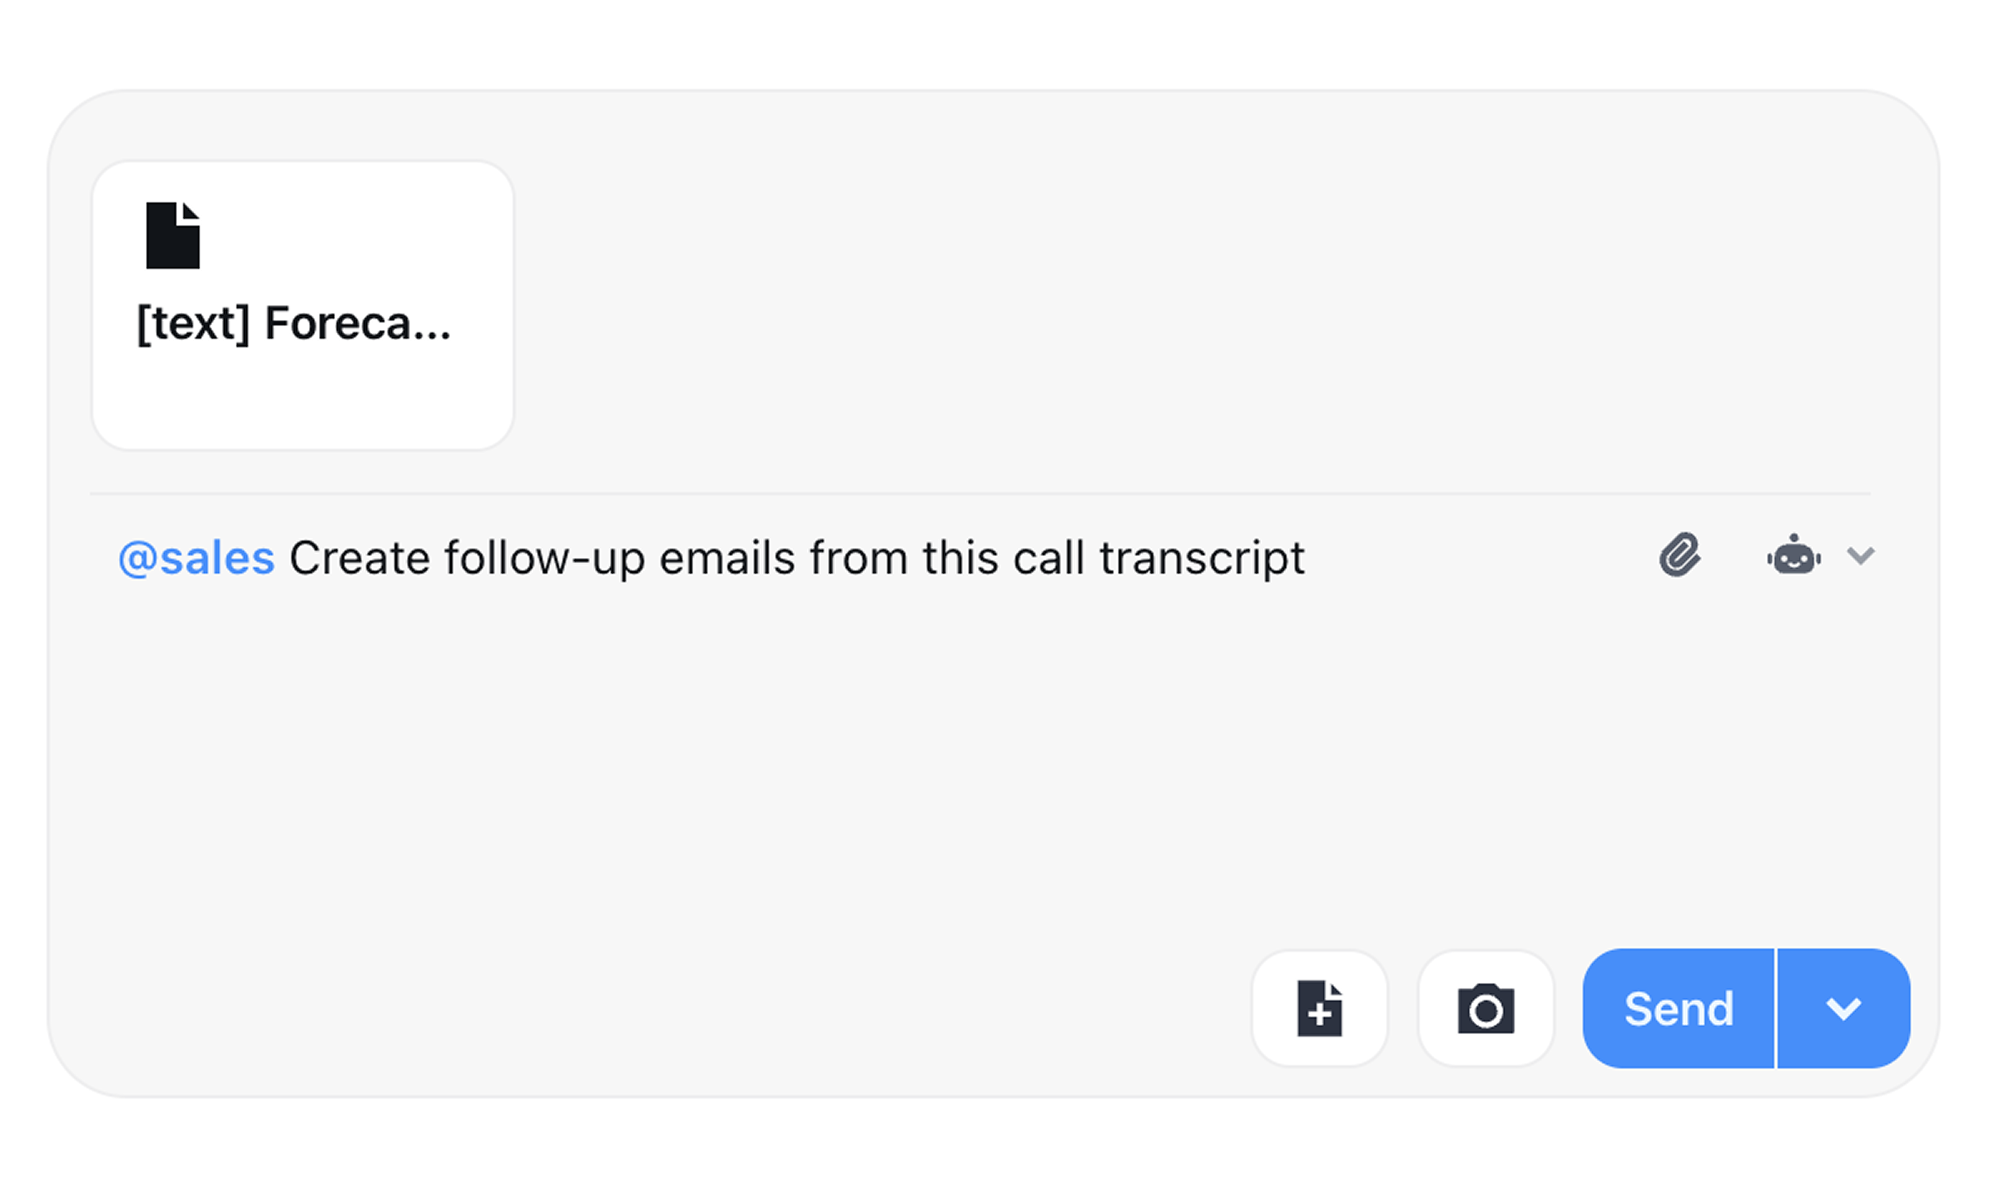This screenshot has height=1200, width=2000.
Task: Click the add document icon button
Action: (x=1319, y=1008)
